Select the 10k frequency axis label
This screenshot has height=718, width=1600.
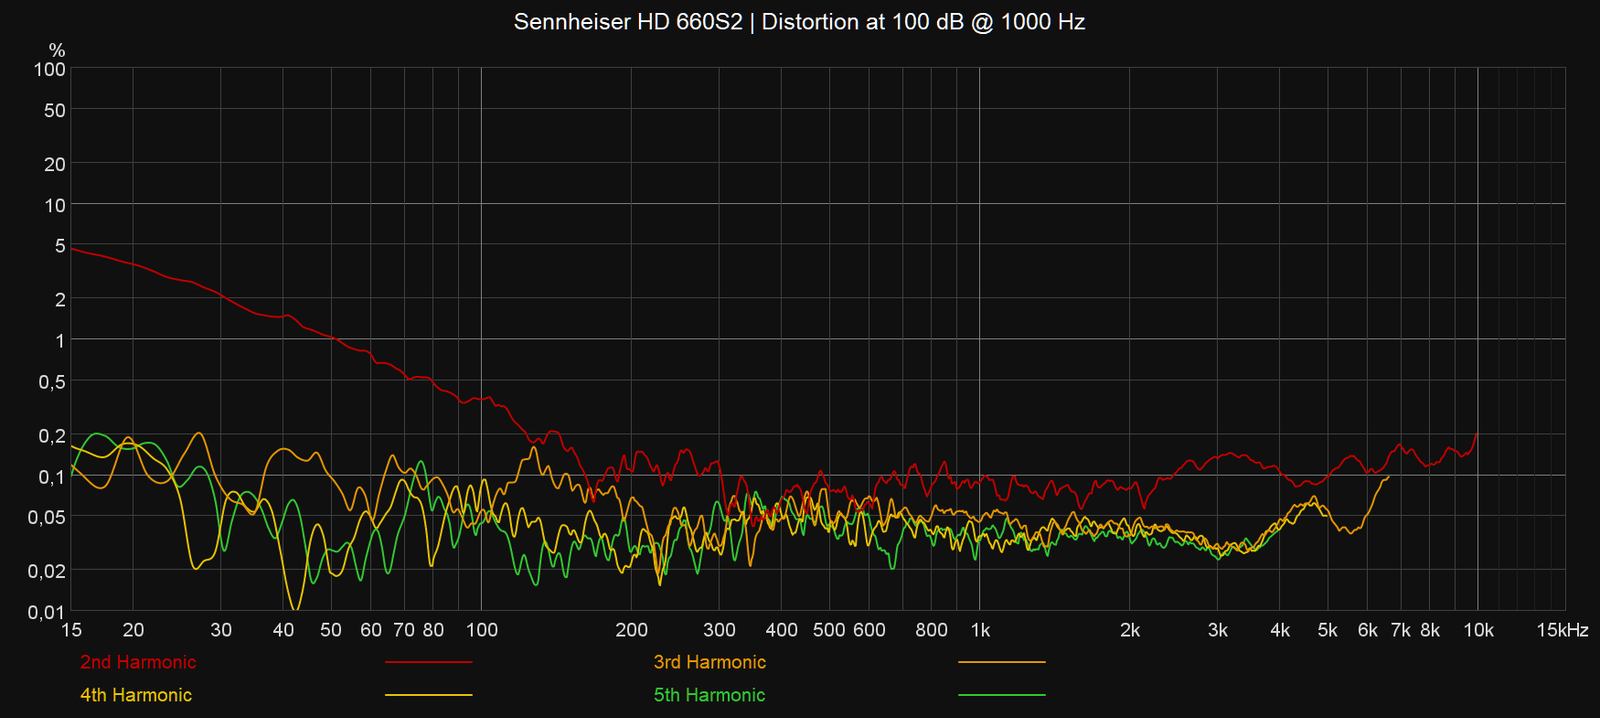tap(1478, 630)
